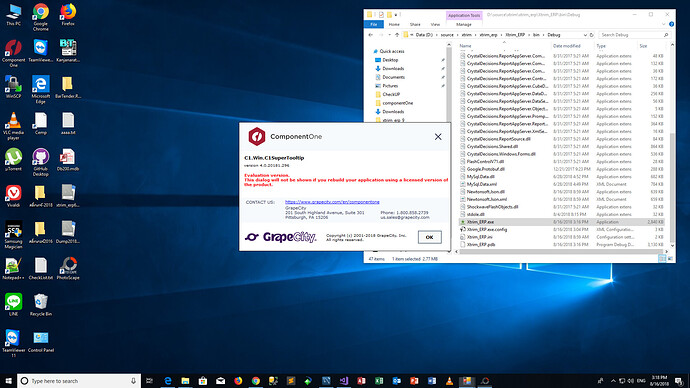
Task: Click the 'source' breadcrumb in address bar
Action: tap(447, 35)
